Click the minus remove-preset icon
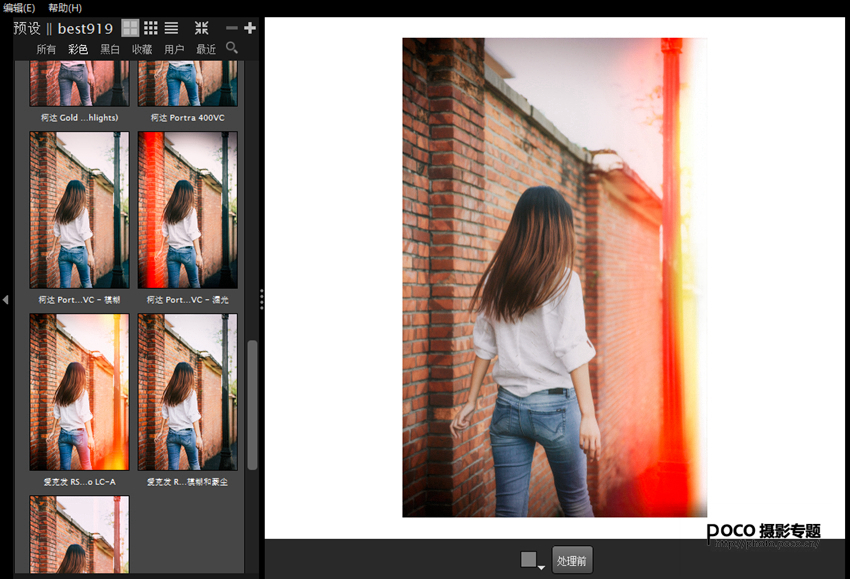Image resolution: width=850 pixels, height=579 pixels. (x=231, y=28)
